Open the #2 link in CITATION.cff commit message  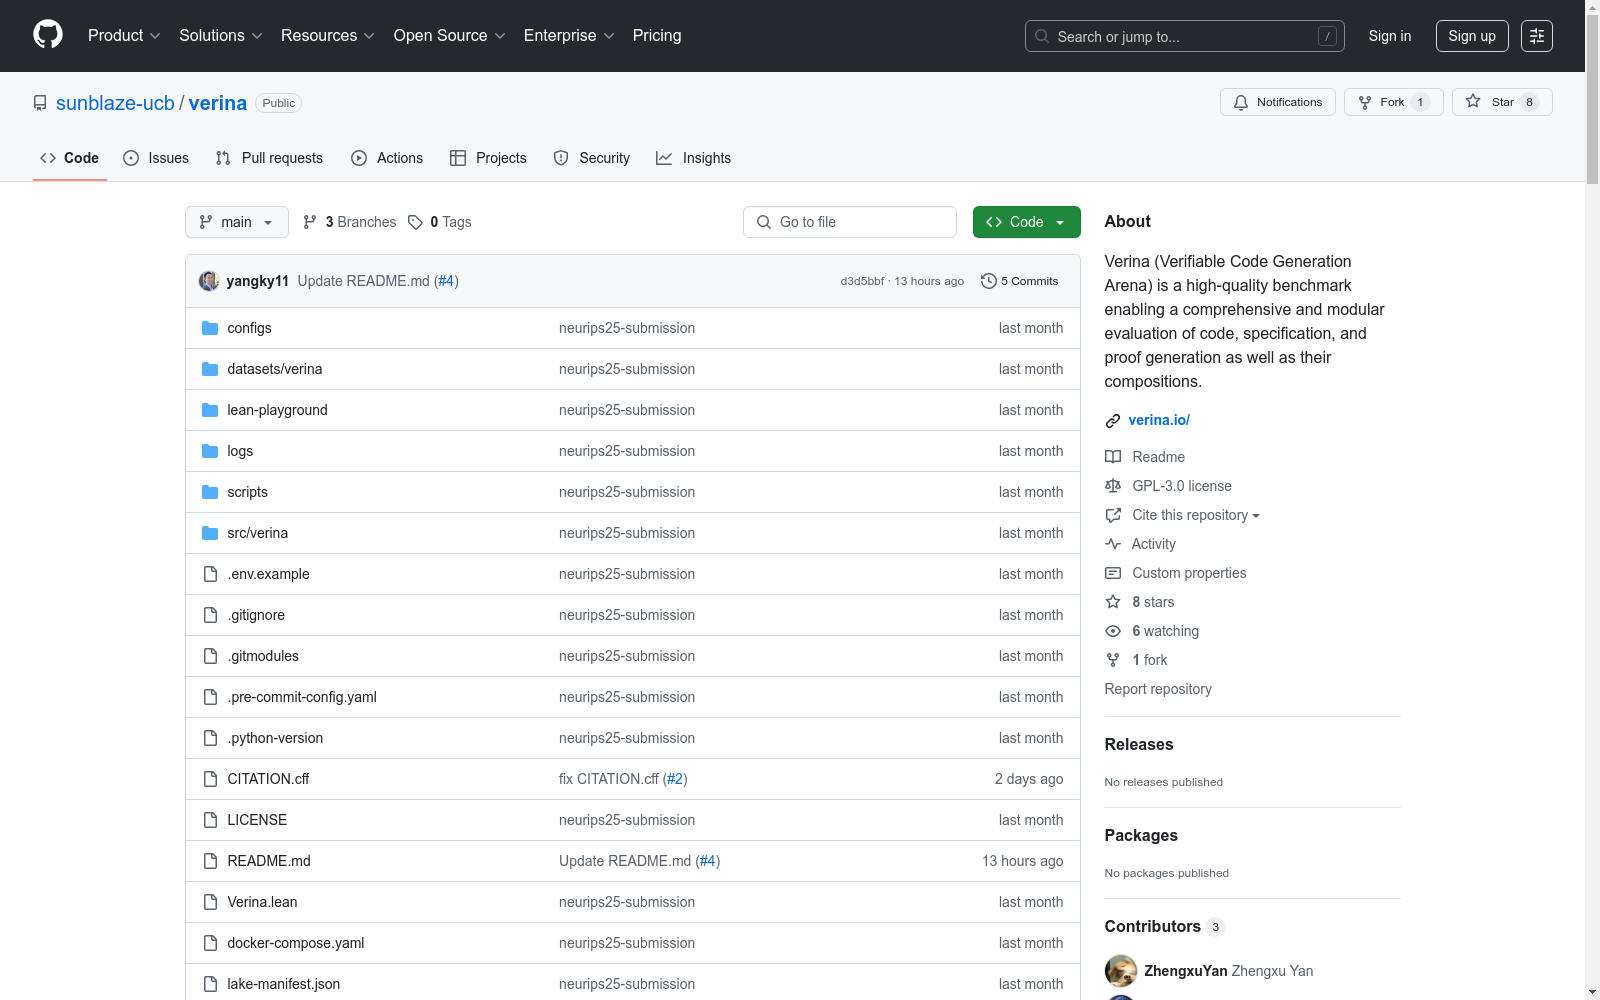pos(675,779)
